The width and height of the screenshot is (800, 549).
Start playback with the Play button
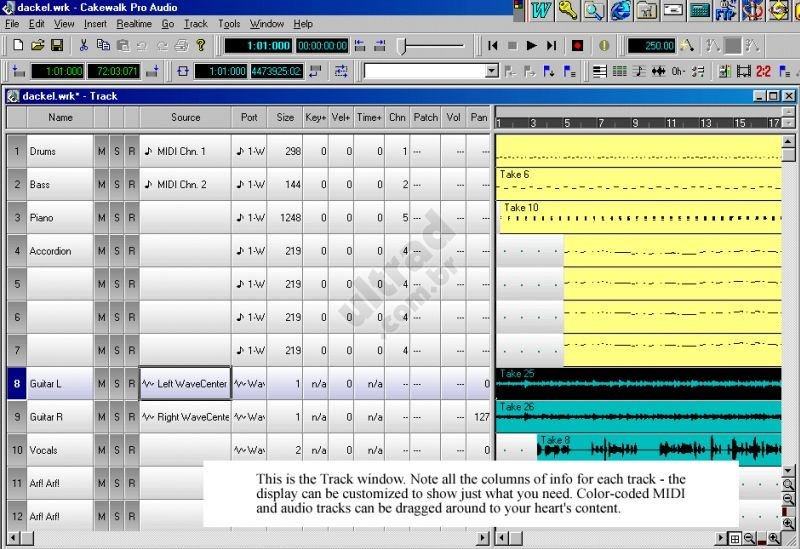coord(532,46)
